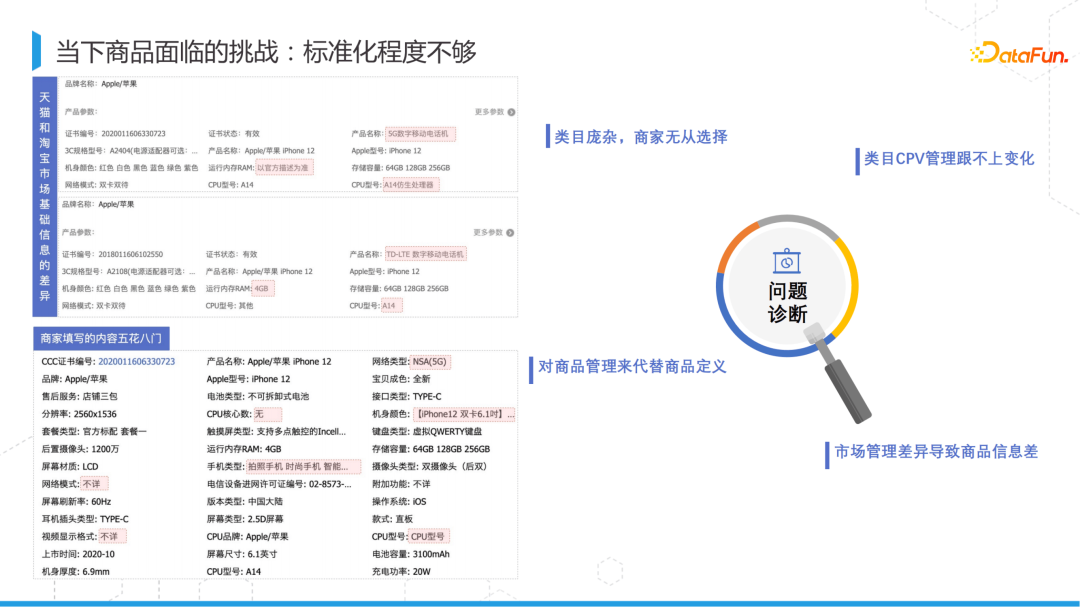Click 电信设备进网许可证编号 02-8573 row
This screenshot has width=1080, height=607.
point(279,484)
